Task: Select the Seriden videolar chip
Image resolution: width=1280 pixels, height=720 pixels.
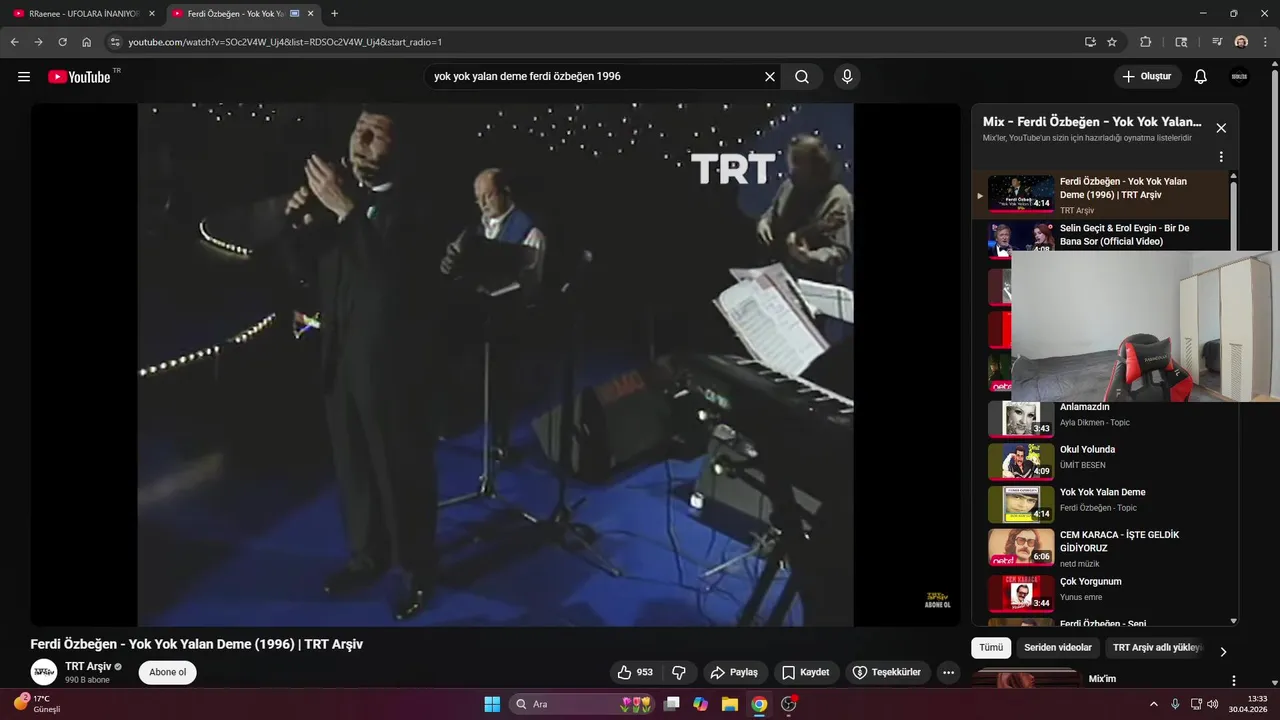Action: click(1058, 648)
